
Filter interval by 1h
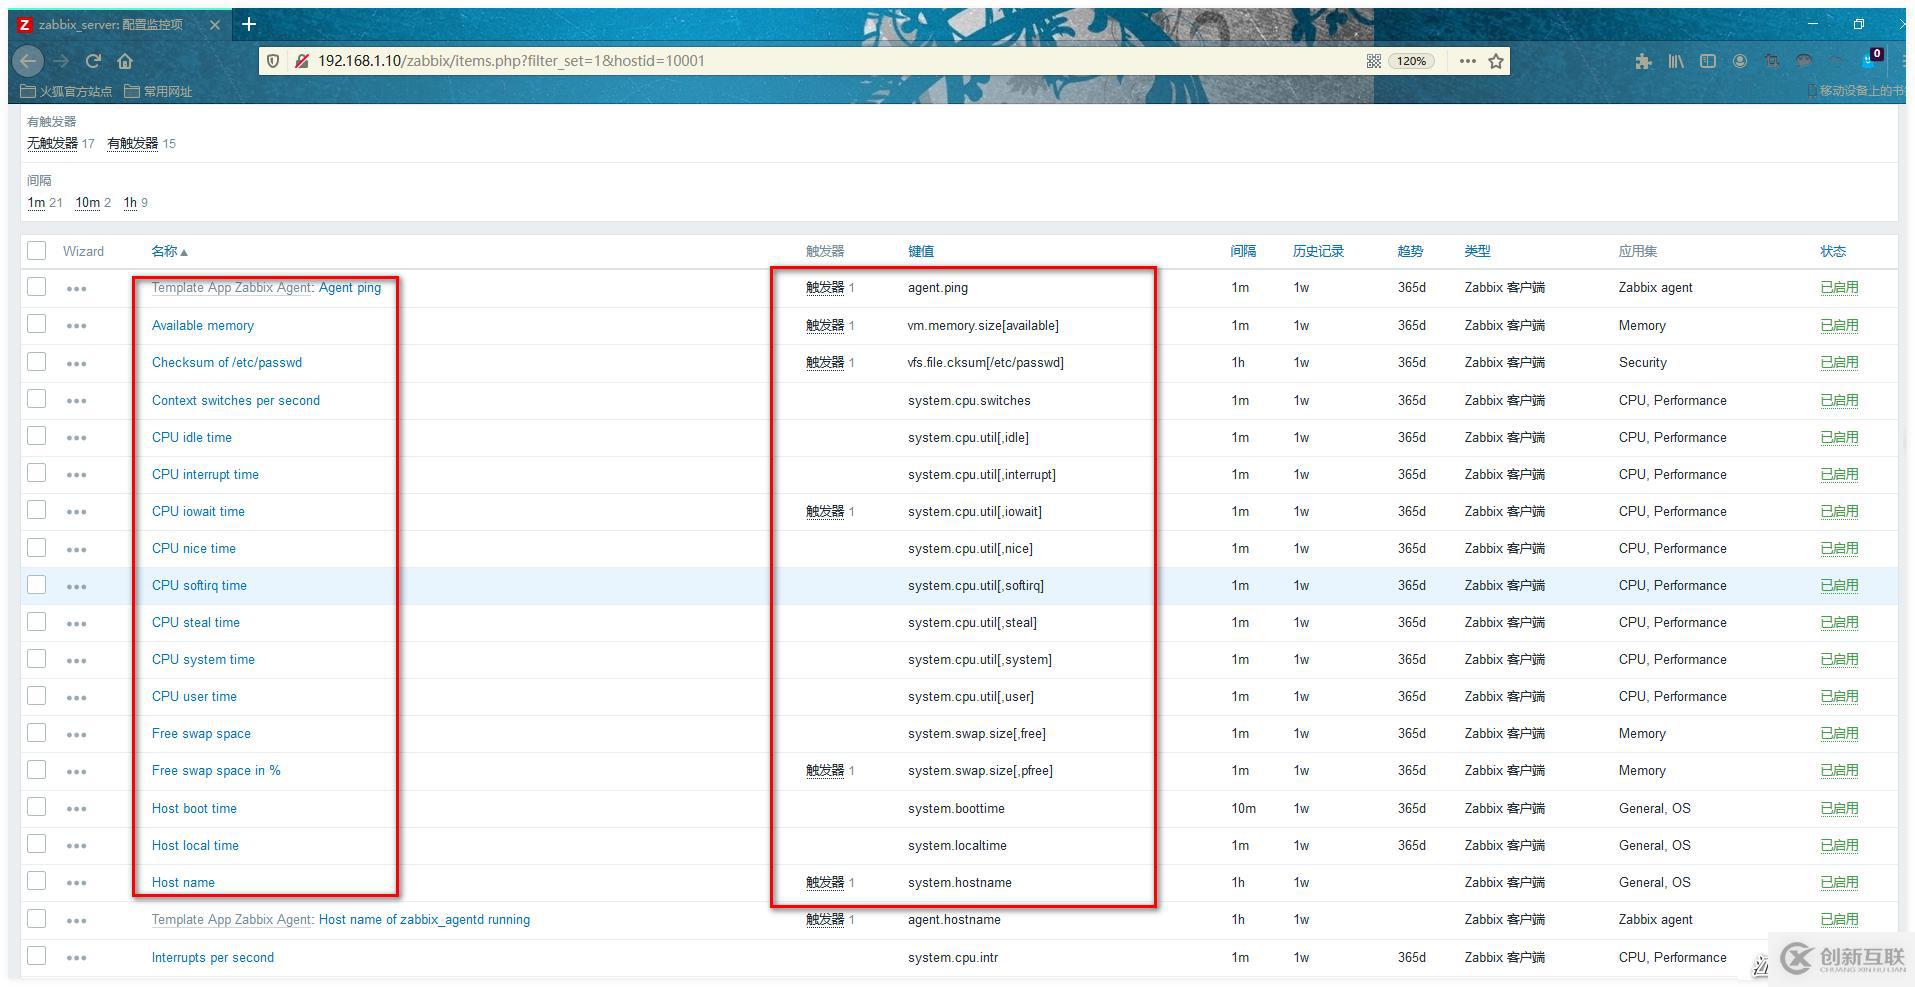click(130, 202)
